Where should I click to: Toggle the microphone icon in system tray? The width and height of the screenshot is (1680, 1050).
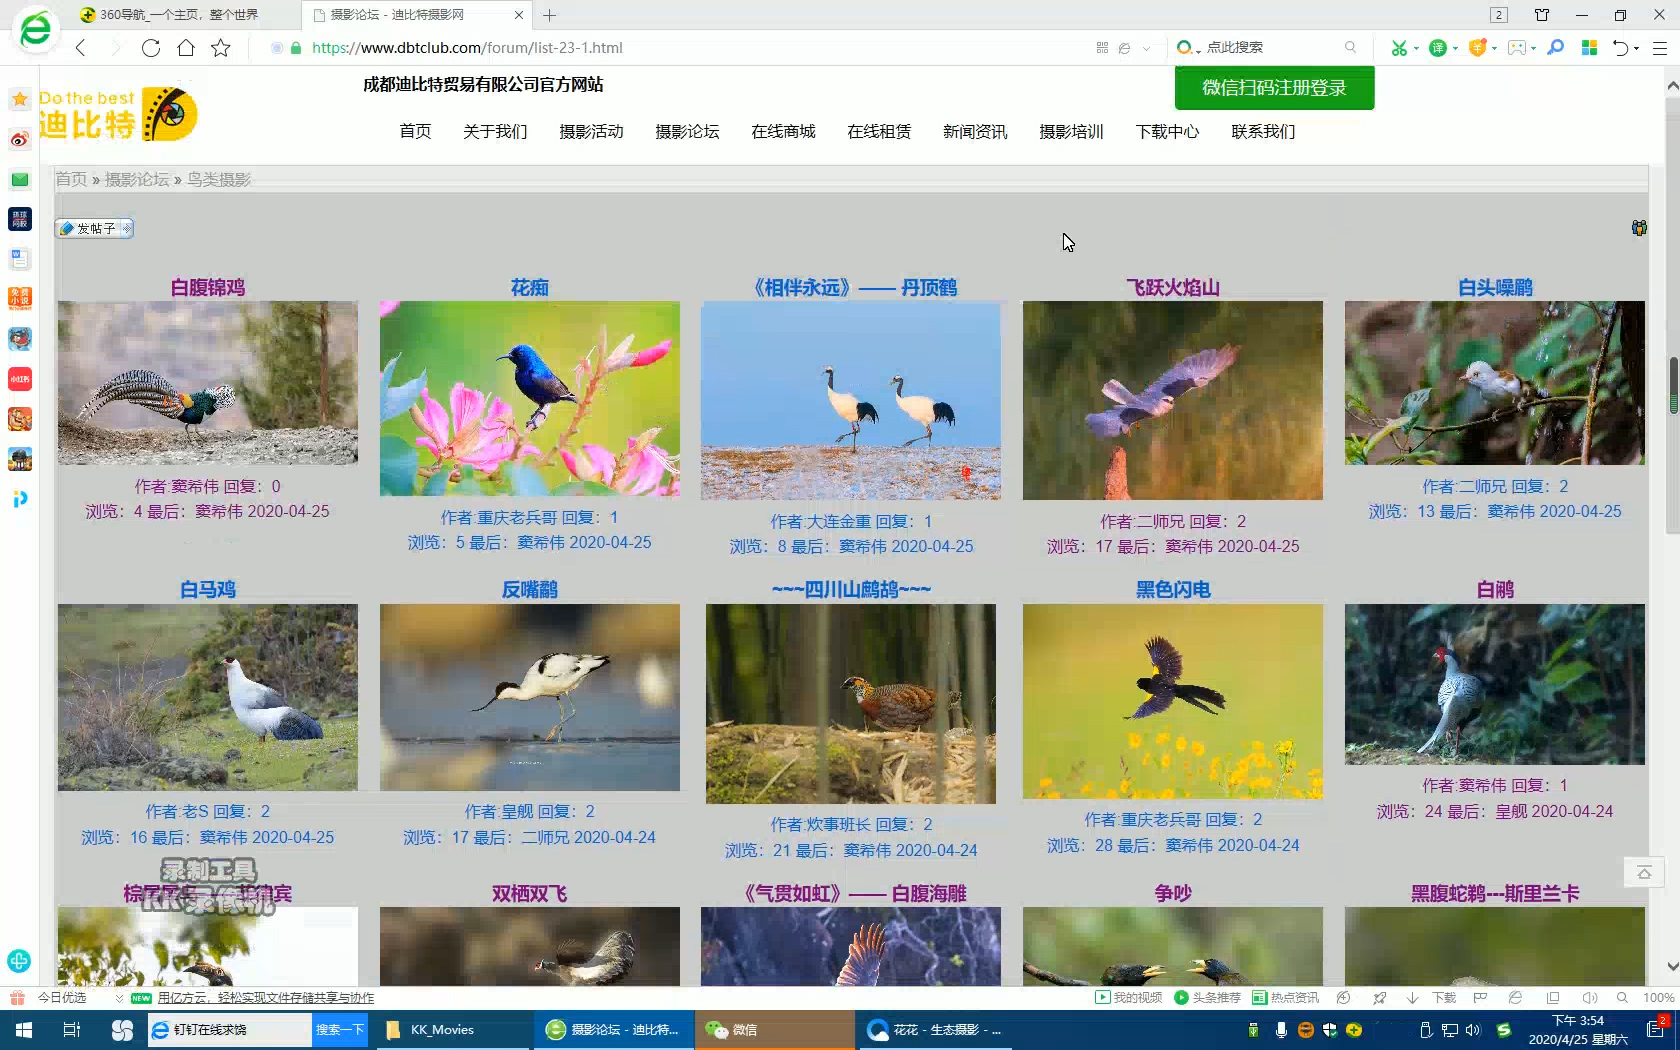pos(1281,1030)
